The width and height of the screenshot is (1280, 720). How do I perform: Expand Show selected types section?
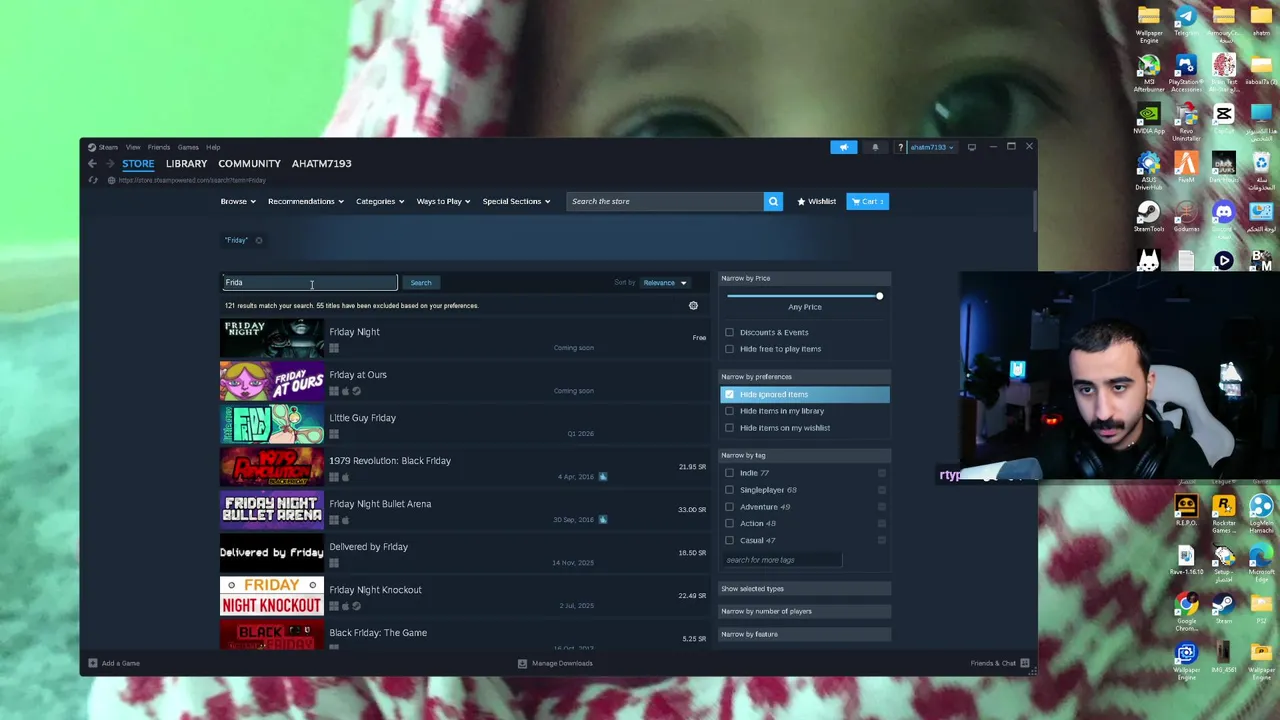point(805,589)
